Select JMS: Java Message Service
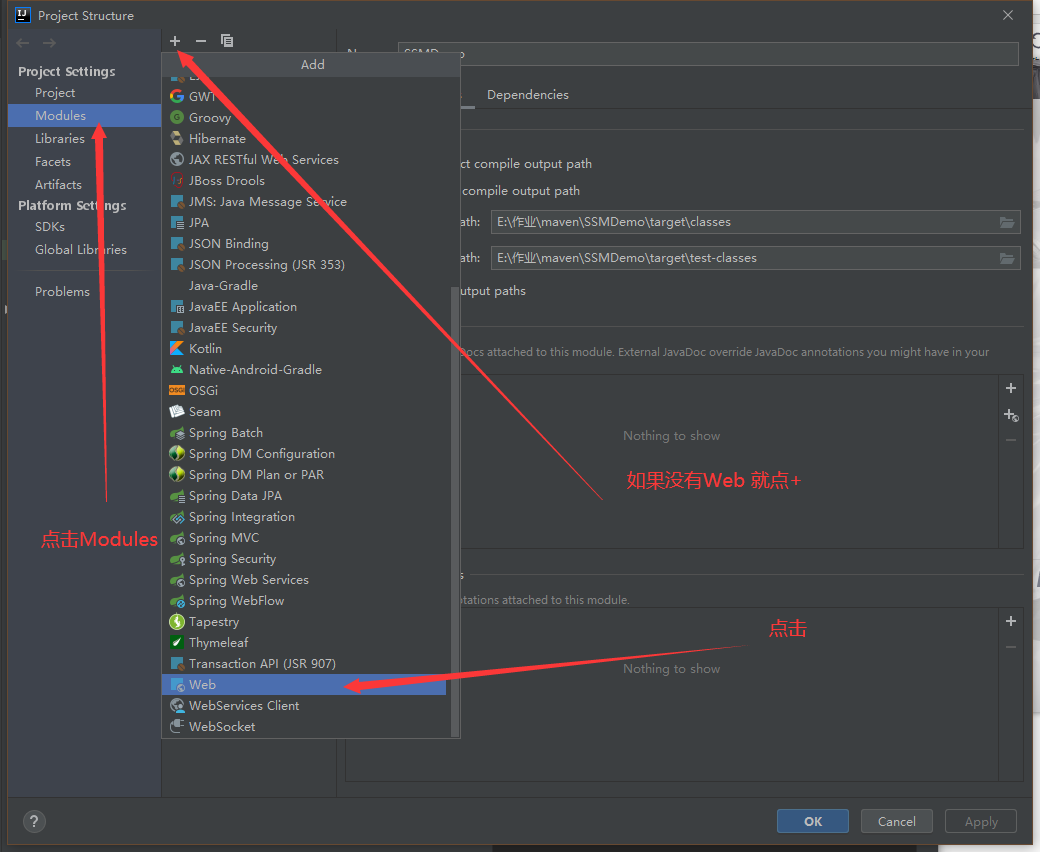This screenshot has width=1040, height=852. pos(304,202)
